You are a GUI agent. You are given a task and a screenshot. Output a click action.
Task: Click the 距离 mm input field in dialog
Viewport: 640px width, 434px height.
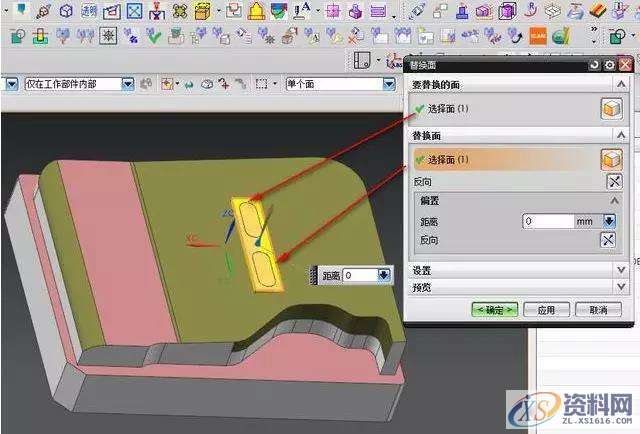click(548, 221)
